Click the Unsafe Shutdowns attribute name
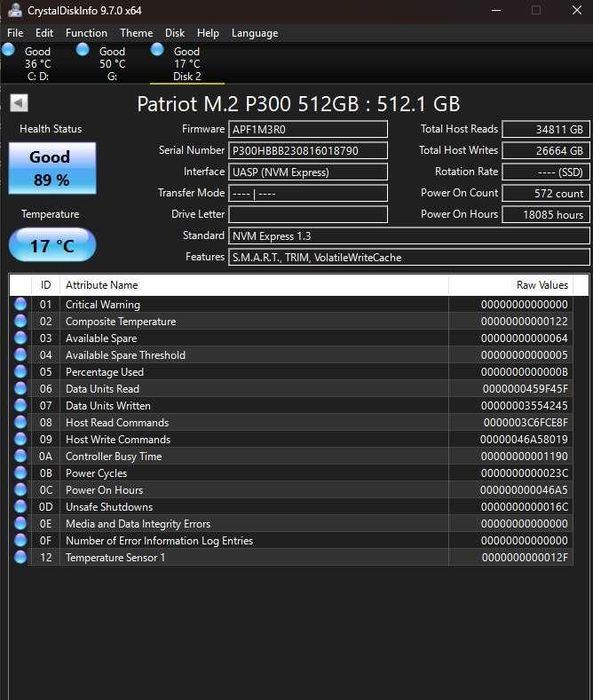 pos(109,507)
